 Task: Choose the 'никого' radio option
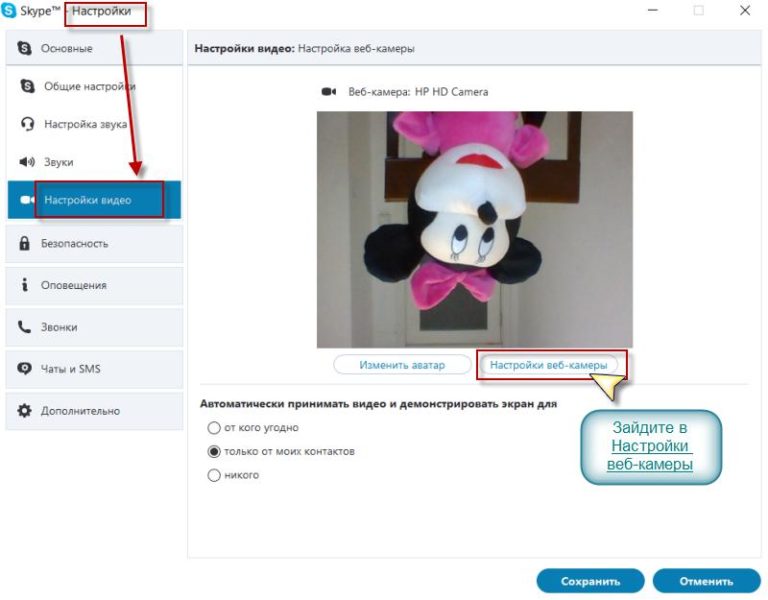[x=214, y=475]
